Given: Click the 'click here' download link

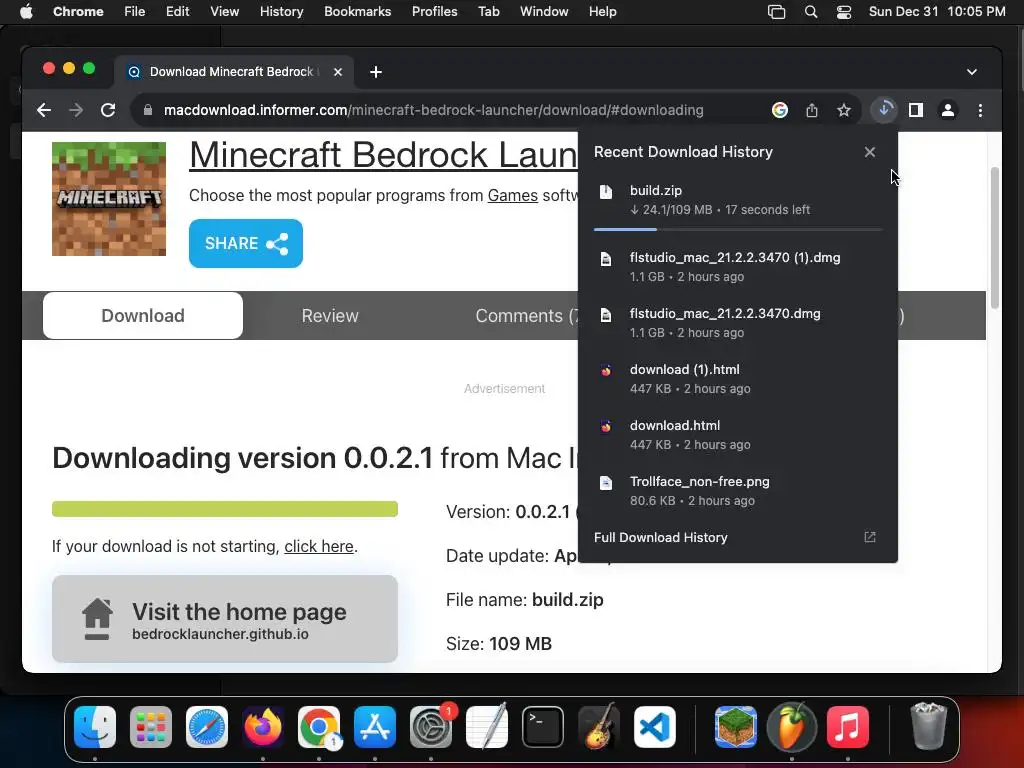Looking at the screenshot, I should point(319,546).
